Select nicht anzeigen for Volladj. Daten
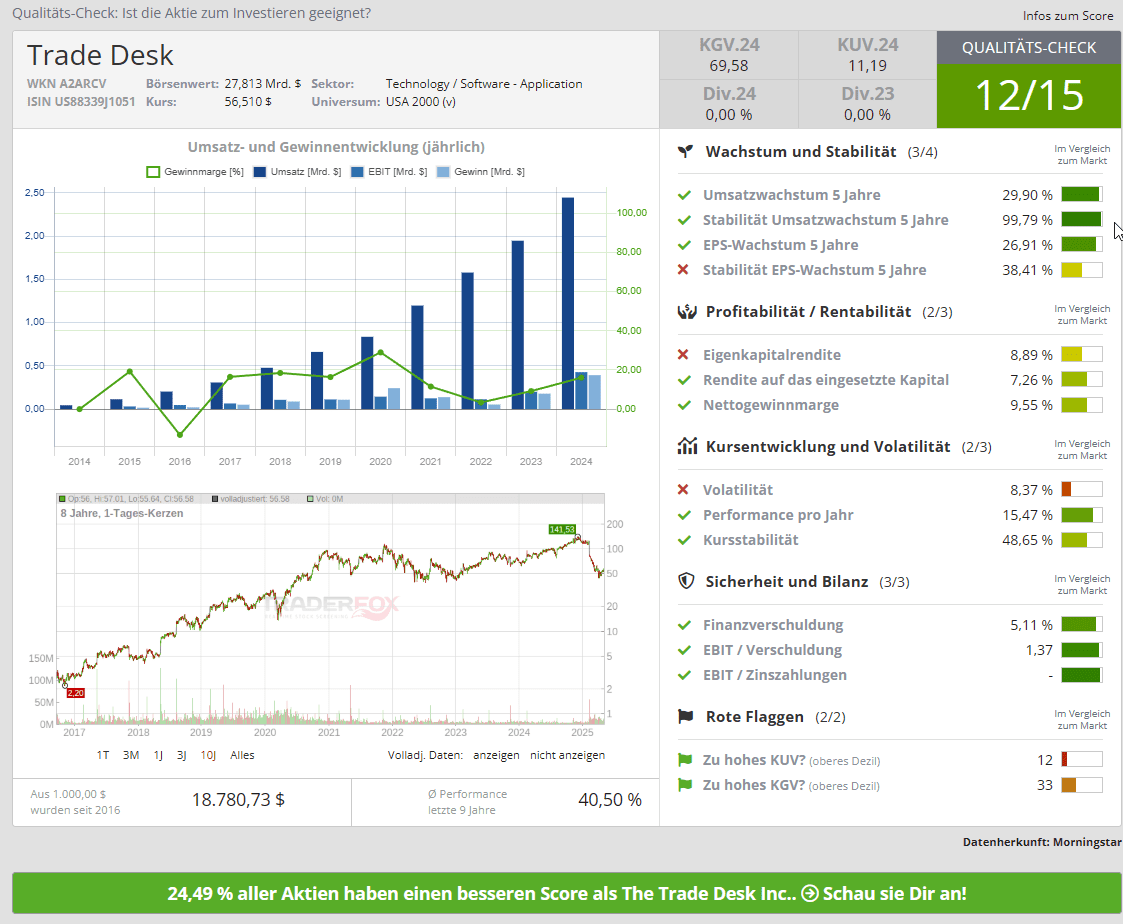Viewport: 1123px width, 924px height. (x=567, y=755)
